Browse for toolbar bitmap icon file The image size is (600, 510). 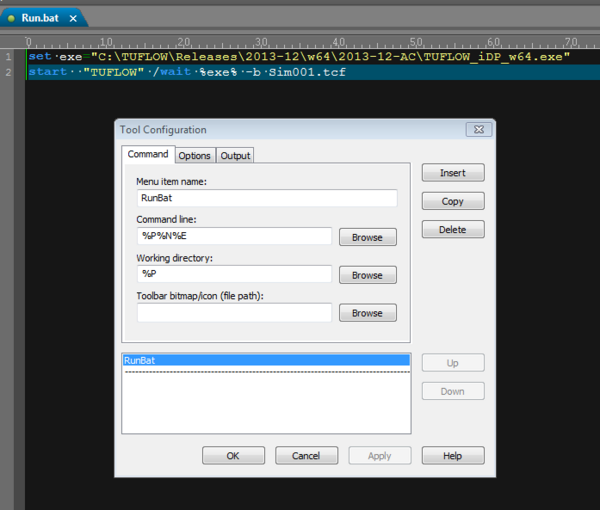point(367,313)
